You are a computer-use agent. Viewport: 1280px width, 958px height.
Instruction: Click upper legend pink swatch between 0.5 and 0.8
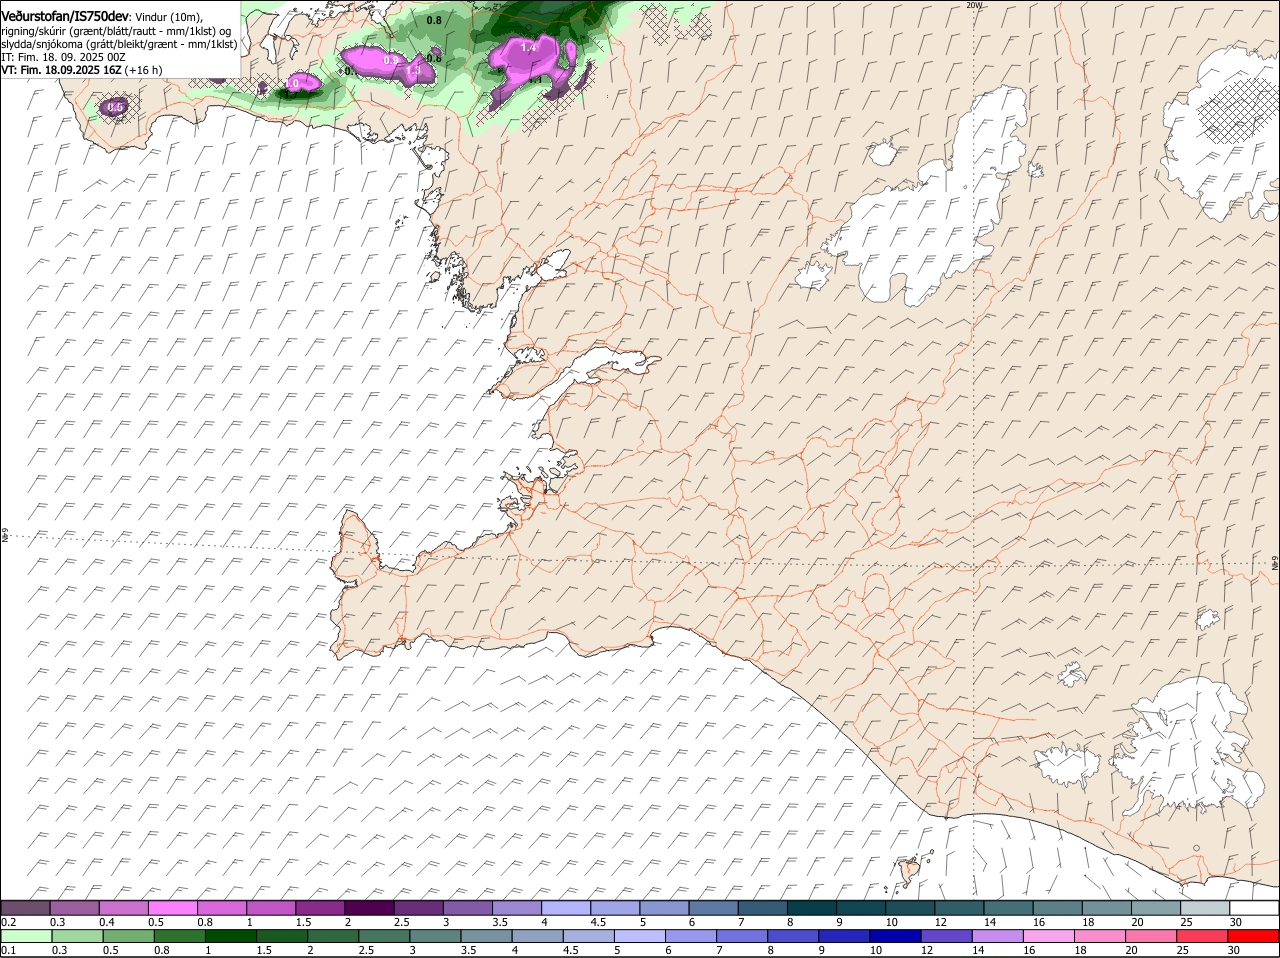click(x=173, y=908)
